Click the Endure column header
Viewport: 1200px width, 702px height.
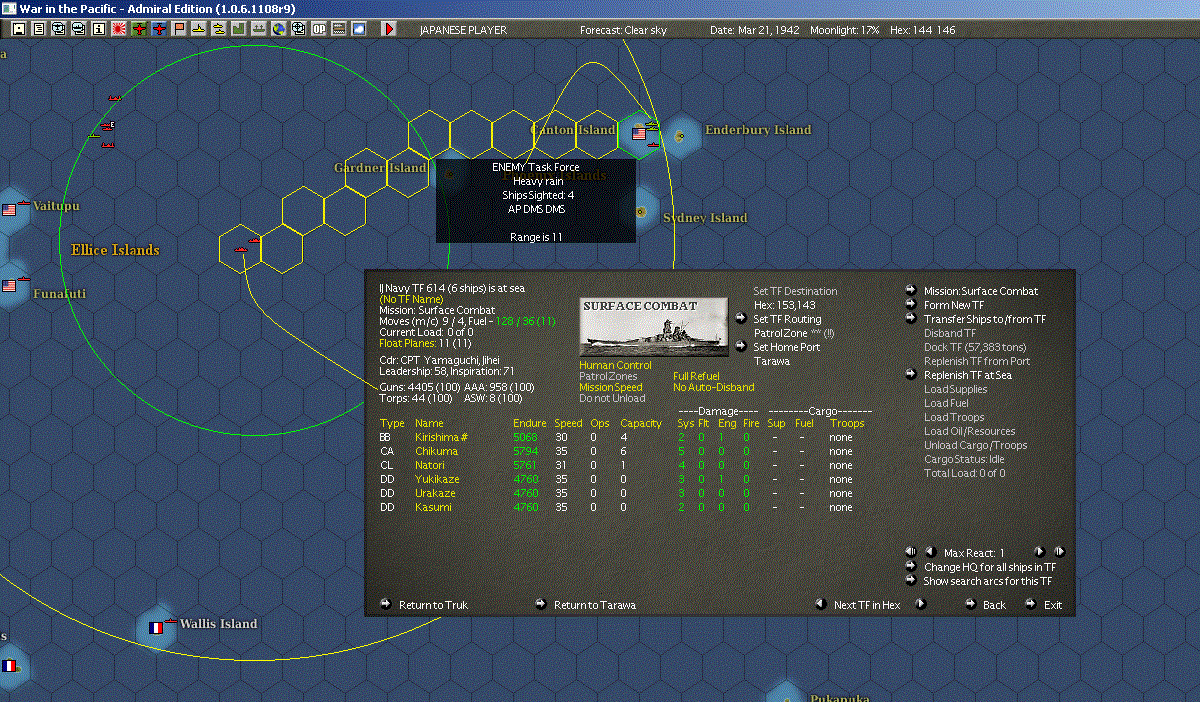(x=529, y=423)
